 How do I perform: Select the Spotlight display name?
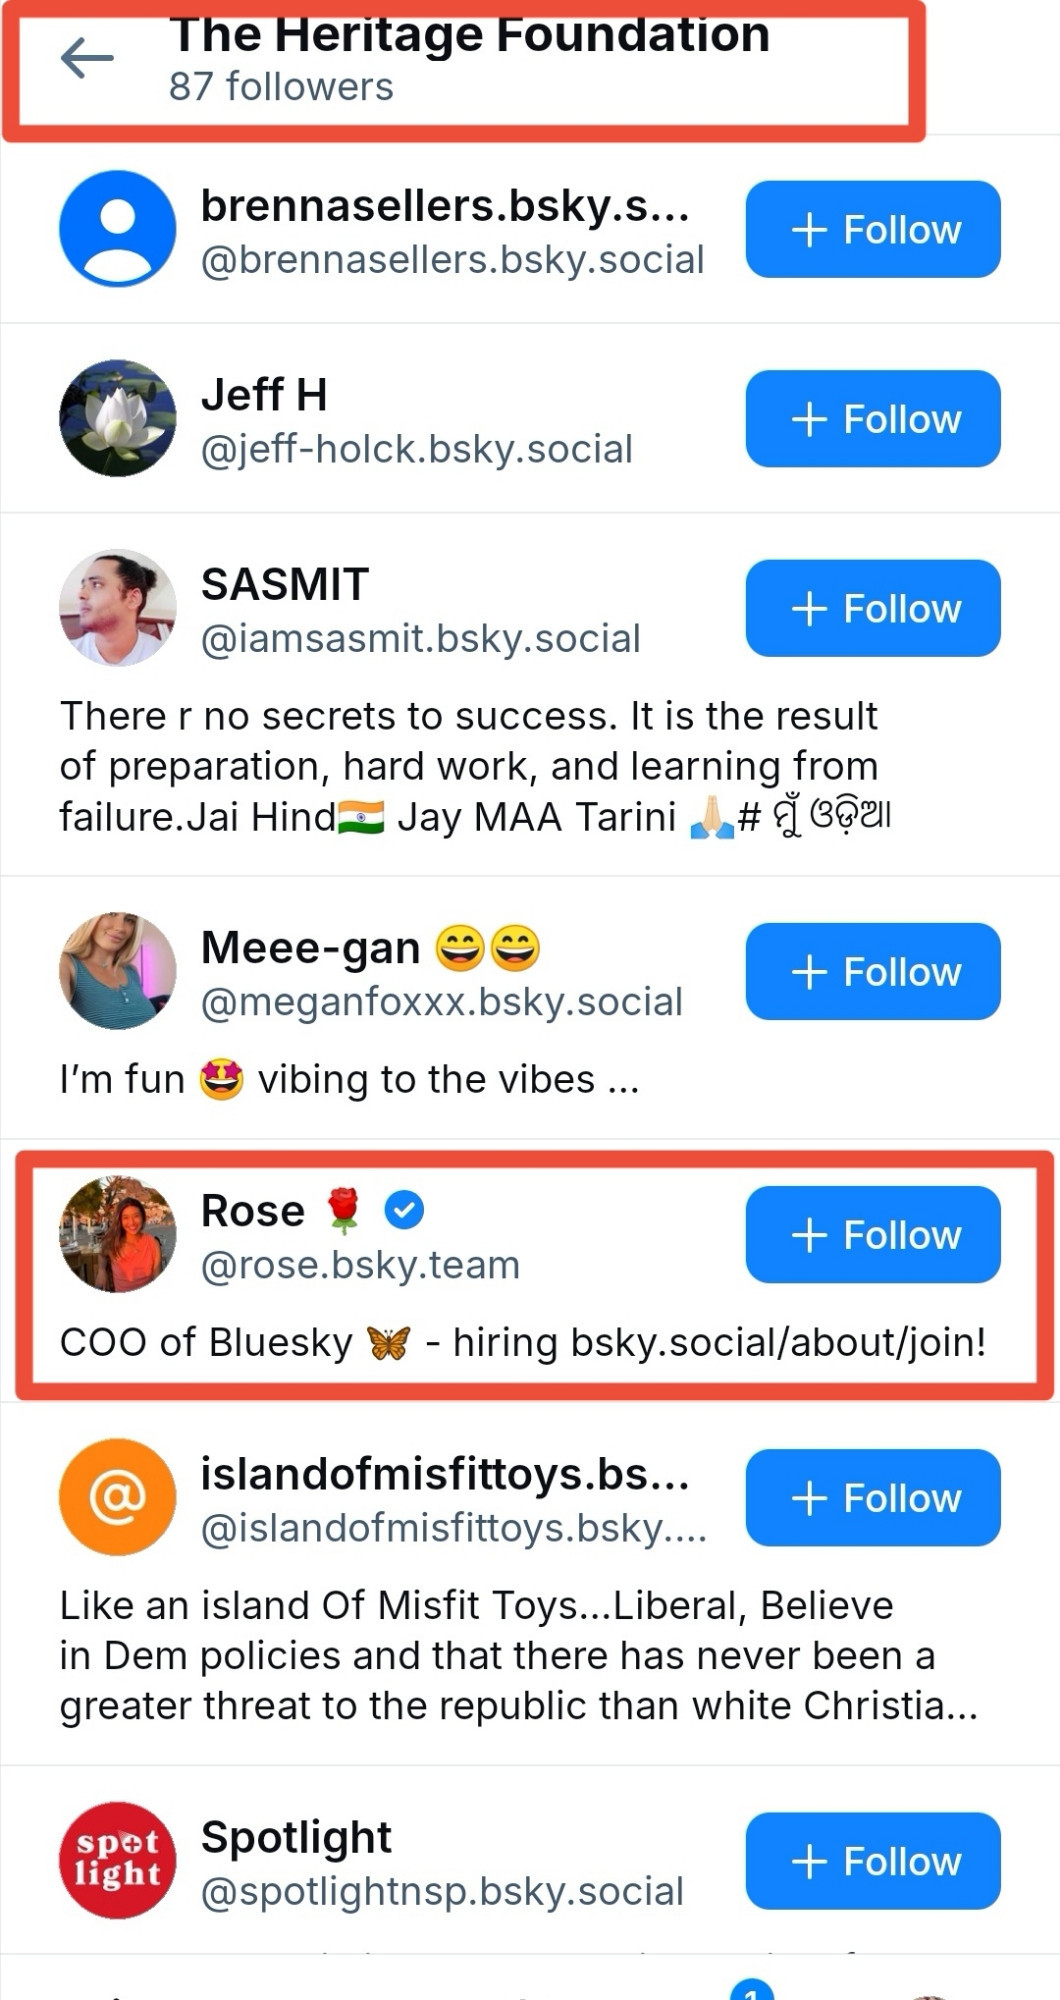tap(296, 1837)
